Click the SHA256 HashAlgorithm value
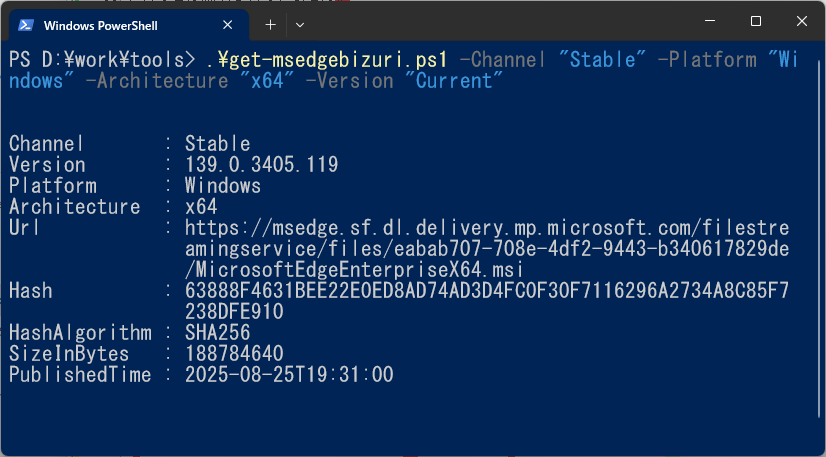This screenshot has height=457, width=826. coord(218,333)
